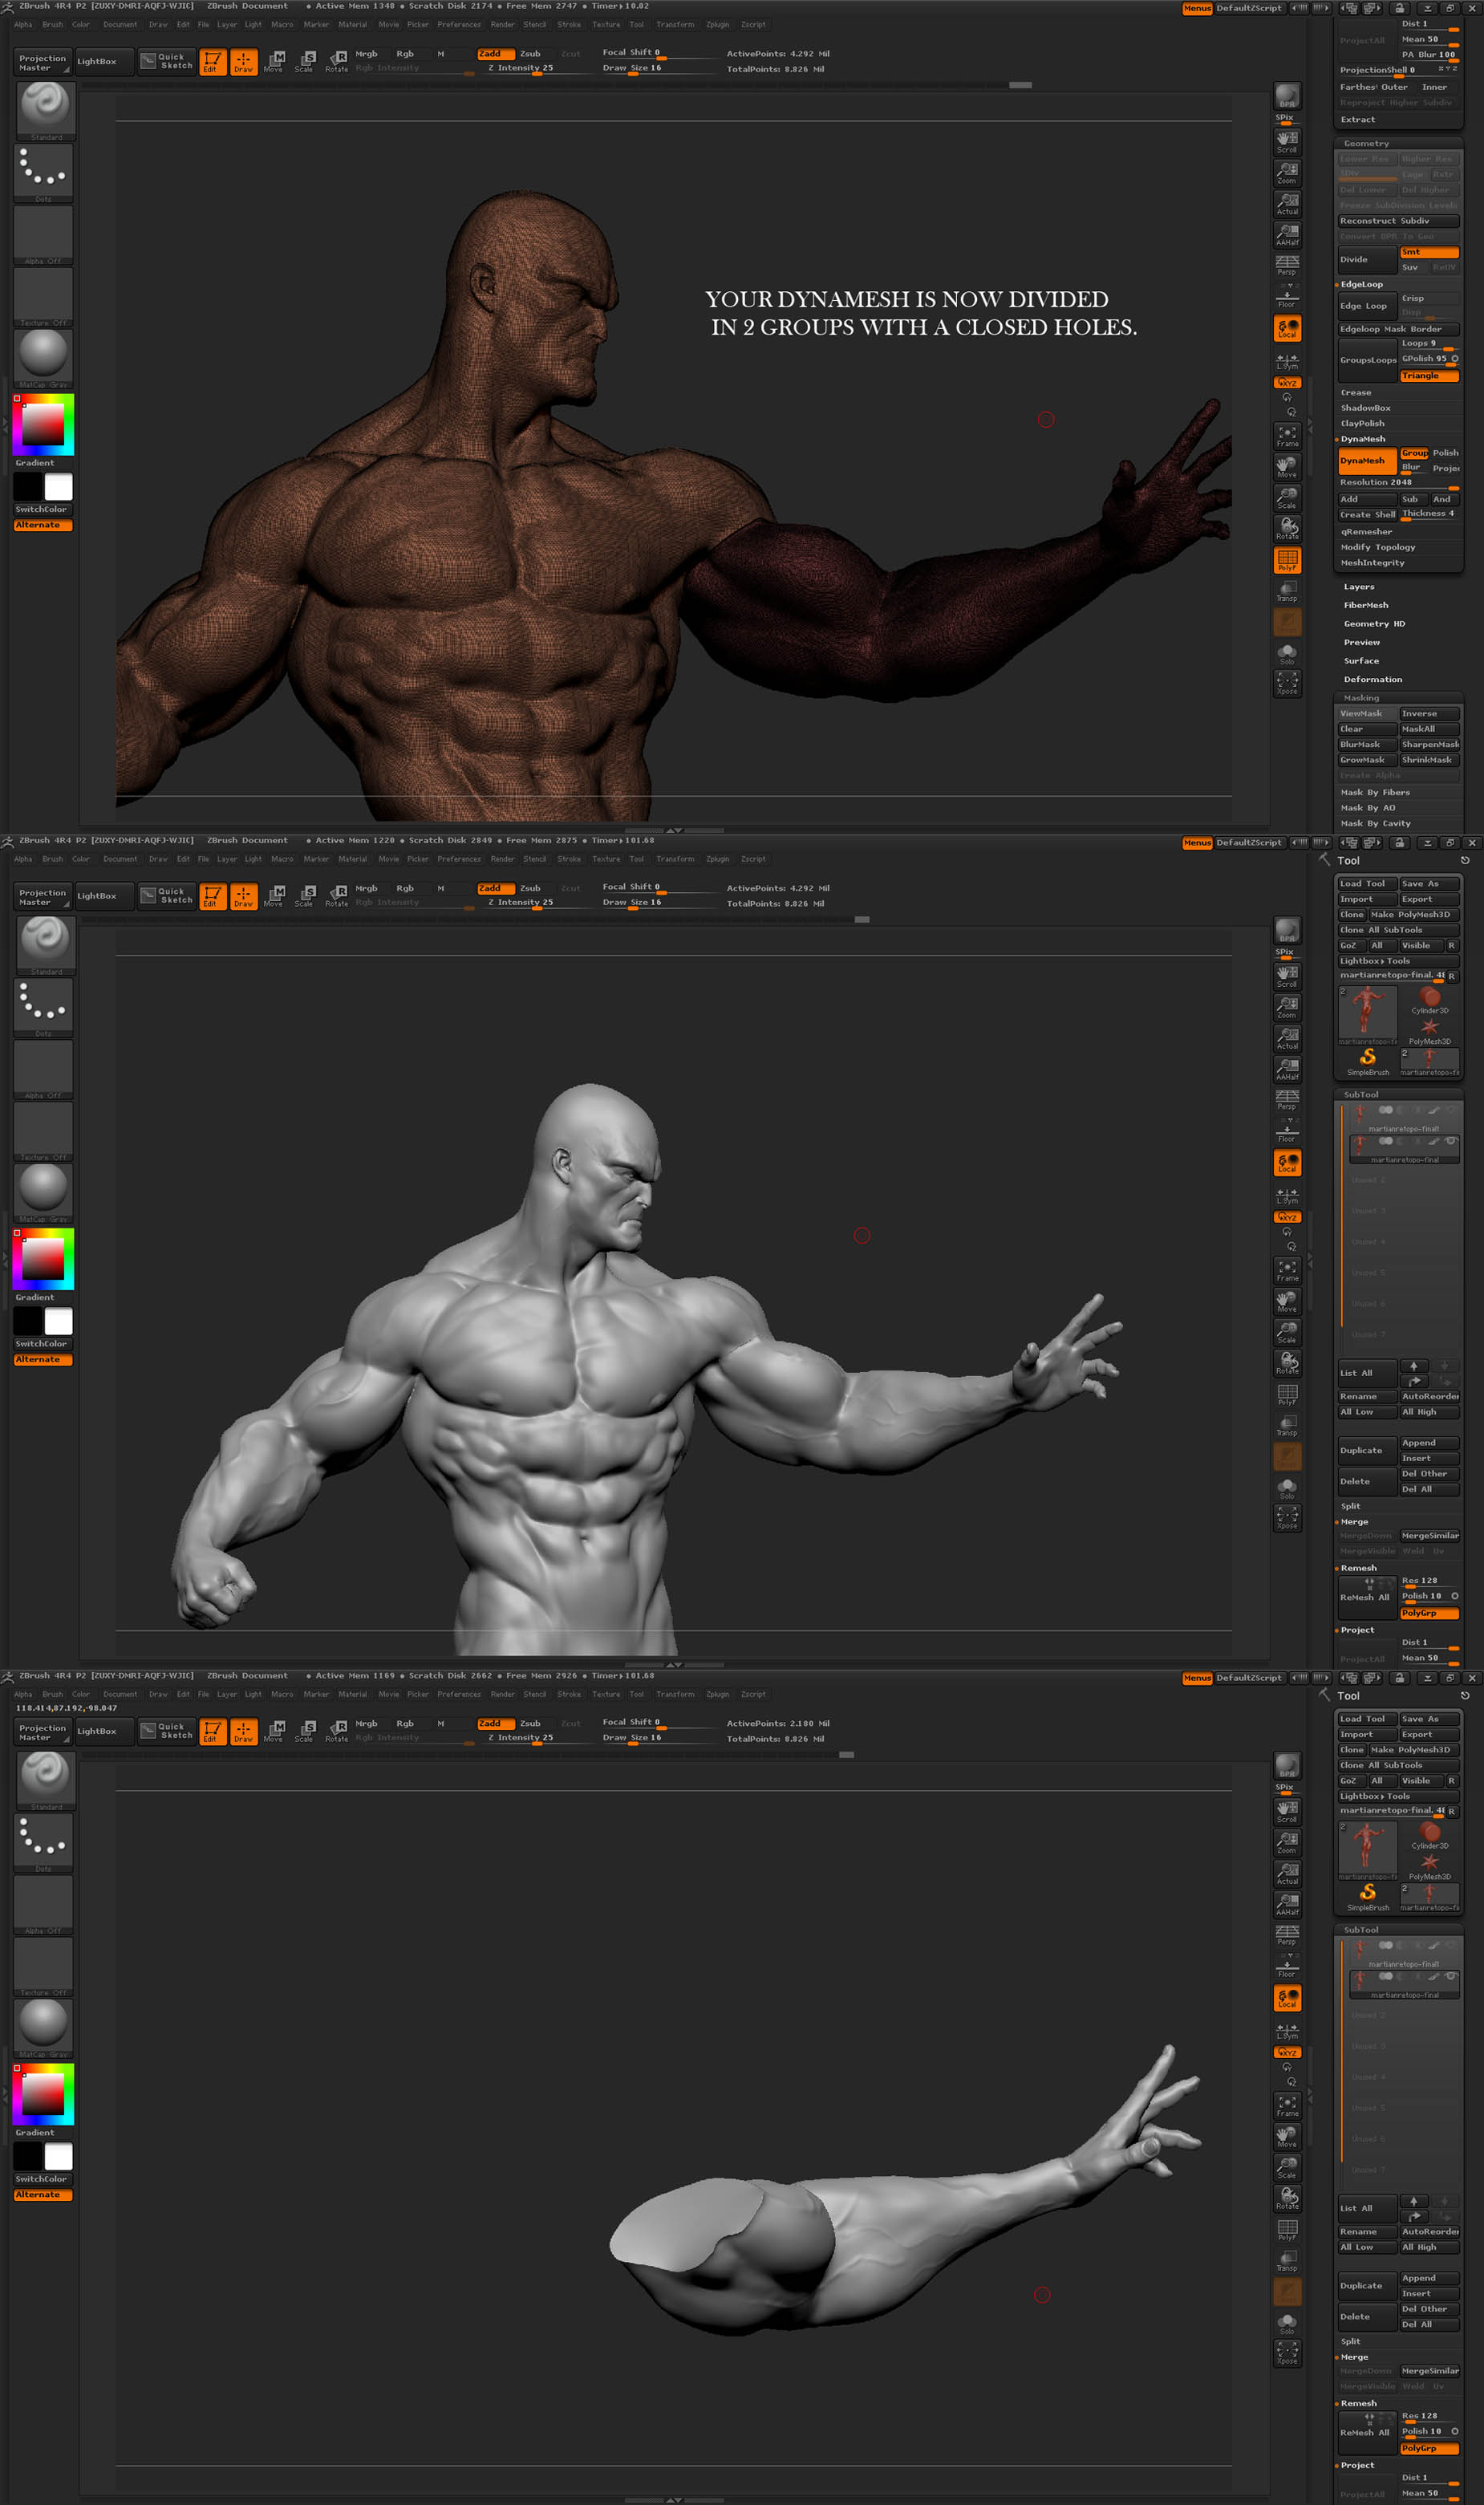Expand Modify Topology section
The height and width of the screenshot is (2505, 1484).
click(1377, 547)
